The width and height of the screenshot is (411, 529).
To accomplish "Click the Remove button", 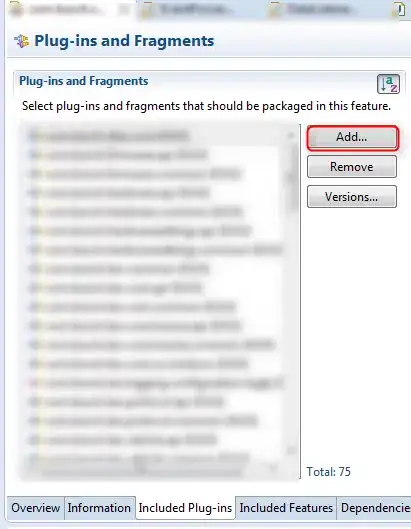I will [x=352, y=167].
